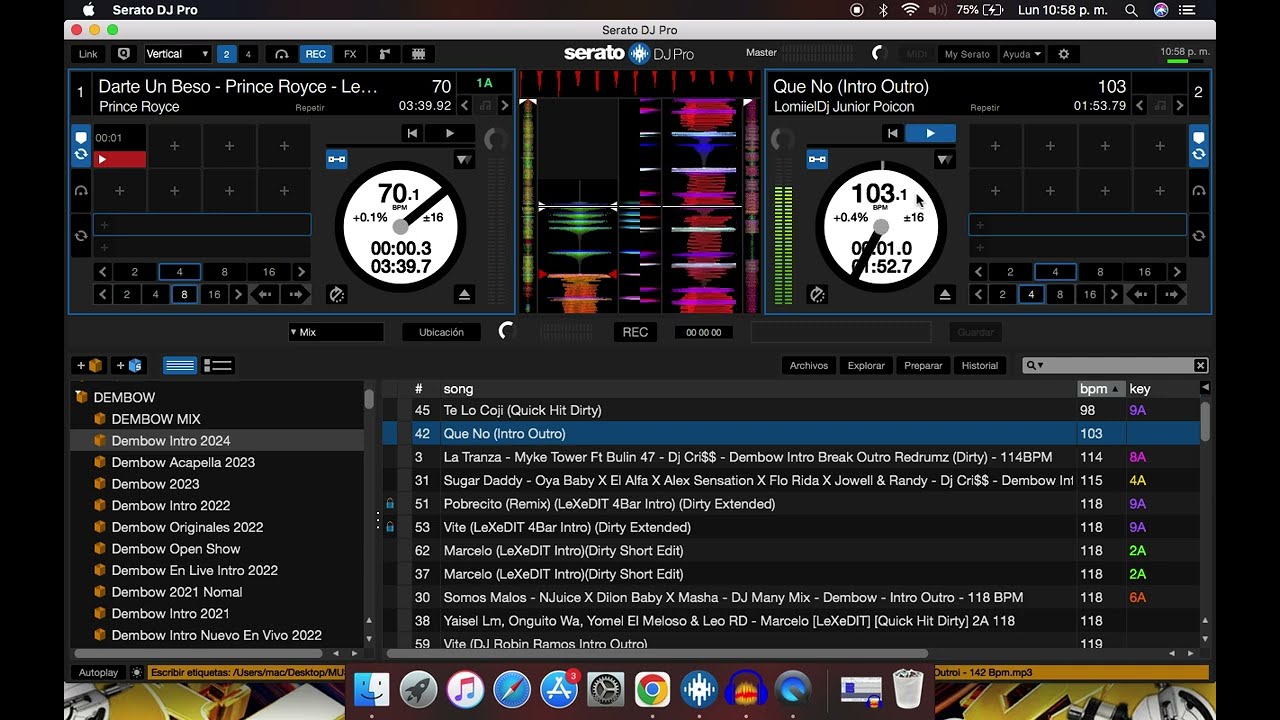Toggle Repetir on deck 2
Image resolution: width=1280 pixels, height=720 pixels.
(985, 108)
